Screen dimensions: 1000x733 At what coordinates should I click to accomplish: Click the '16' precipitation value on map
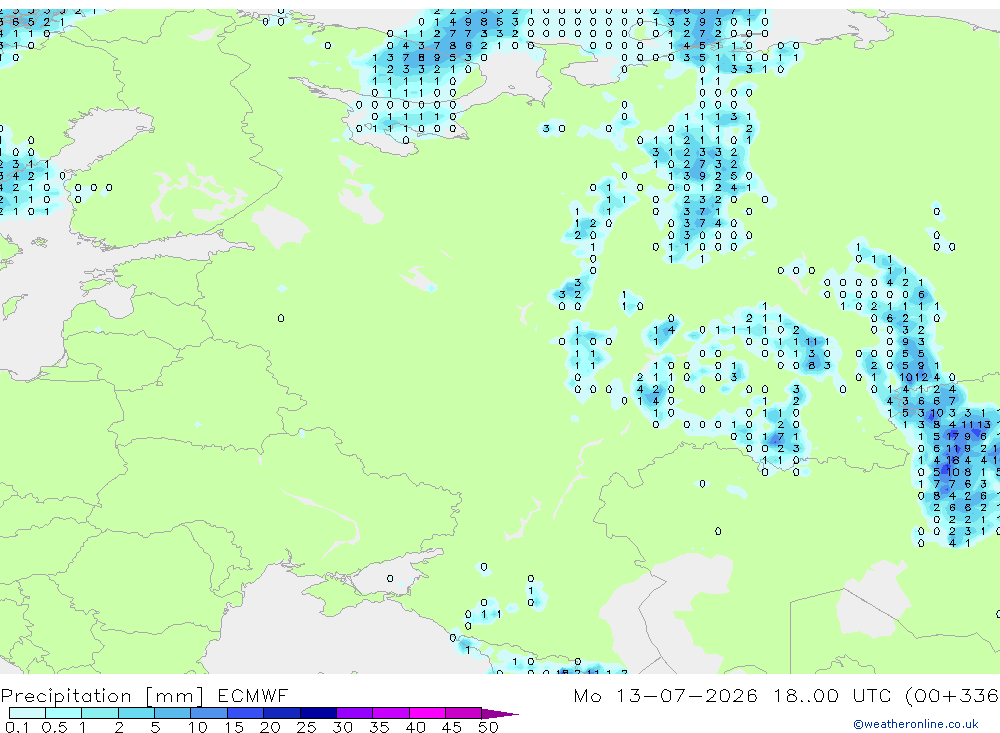(953, 460)
